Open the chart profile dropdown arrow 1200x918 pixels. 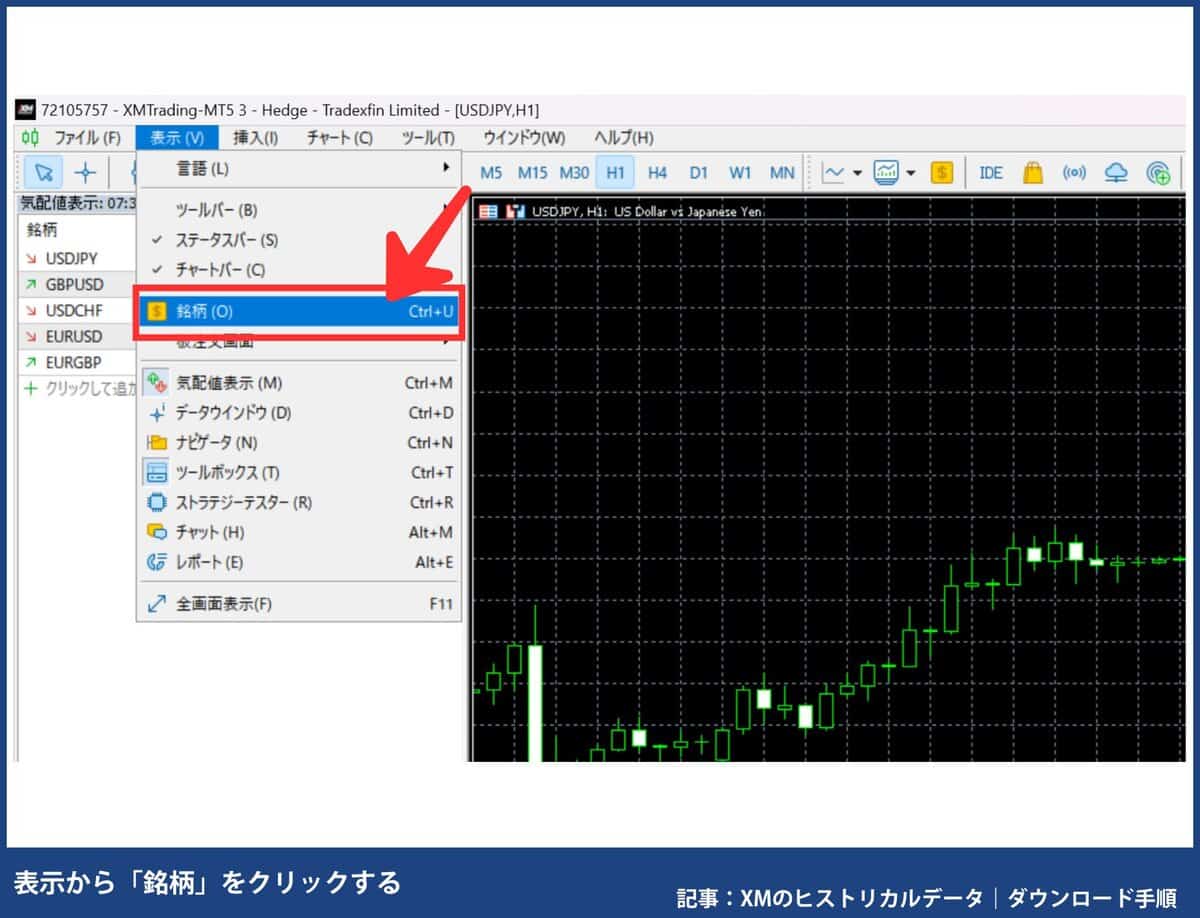click(911, 172)
